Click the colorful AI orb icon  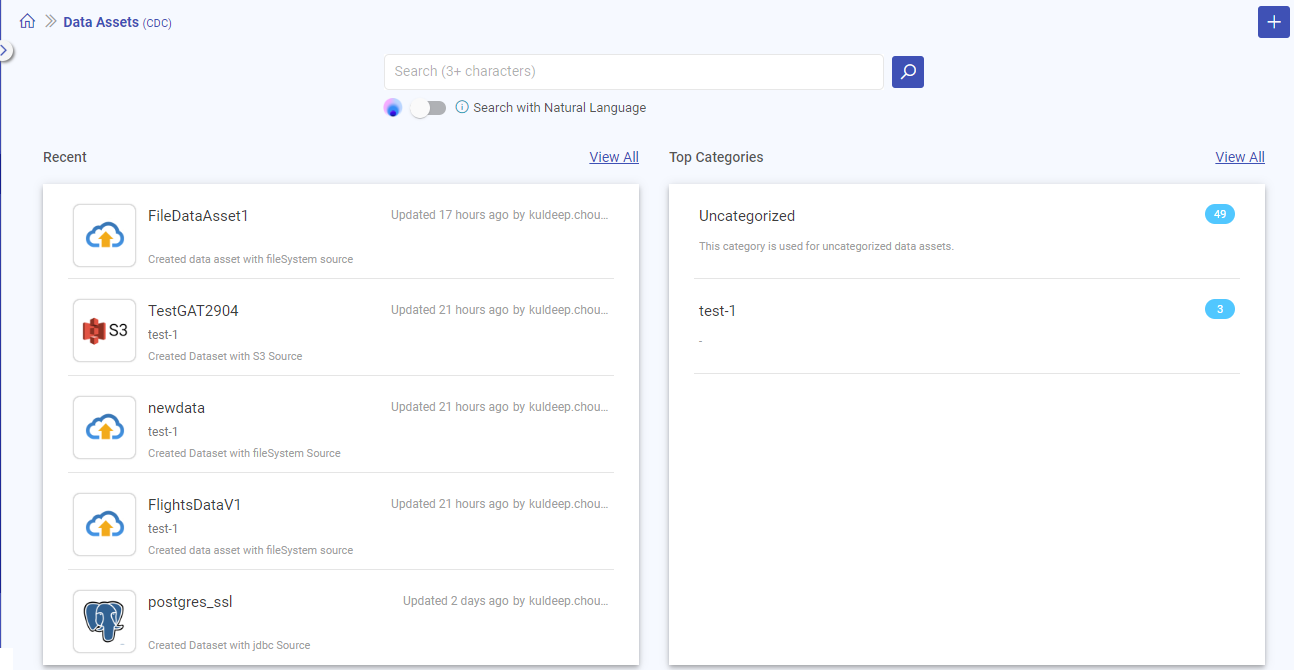click(x=393, y=108)
